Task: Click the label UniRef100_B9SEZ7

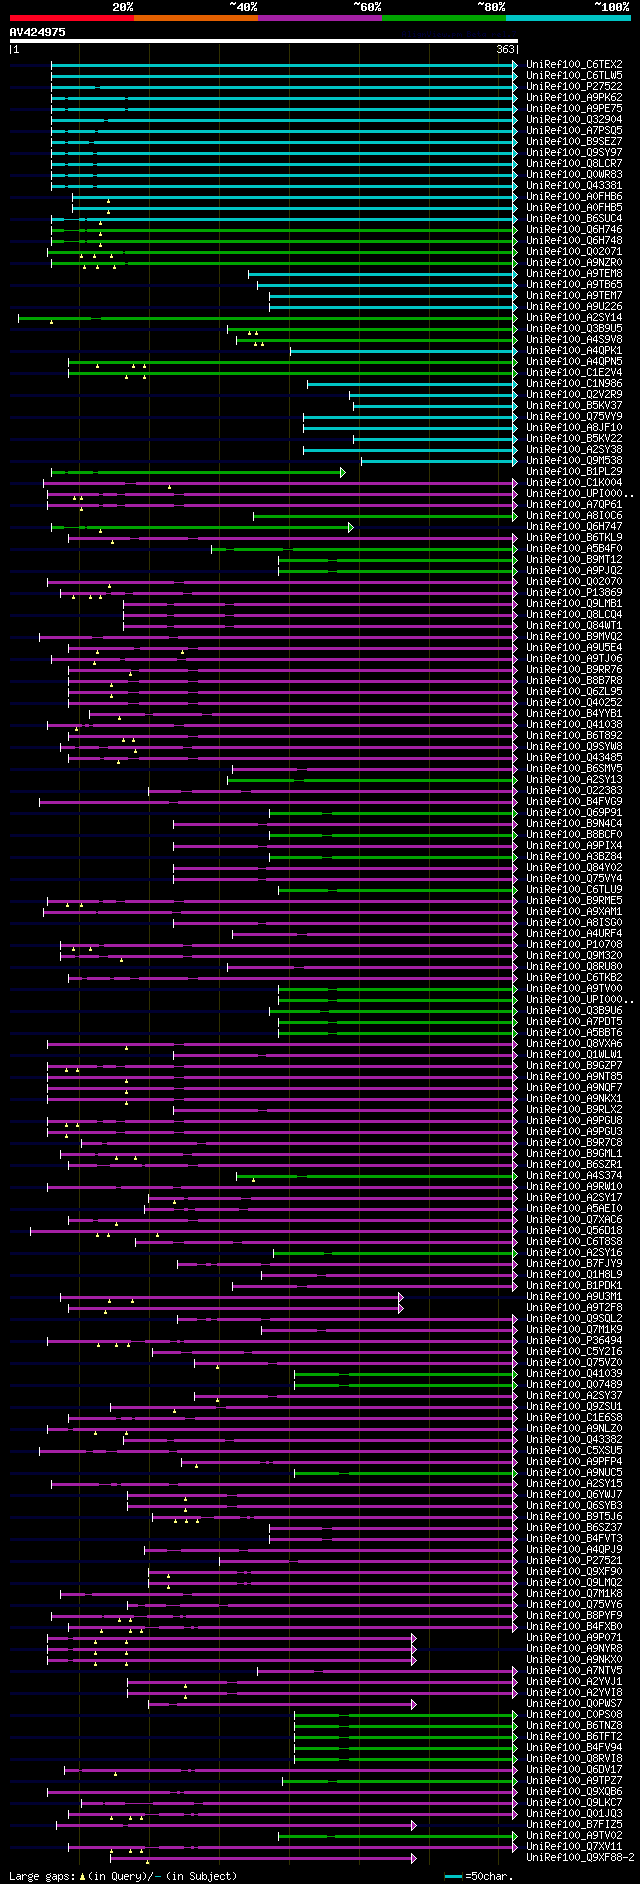Action: coord(574,141)
